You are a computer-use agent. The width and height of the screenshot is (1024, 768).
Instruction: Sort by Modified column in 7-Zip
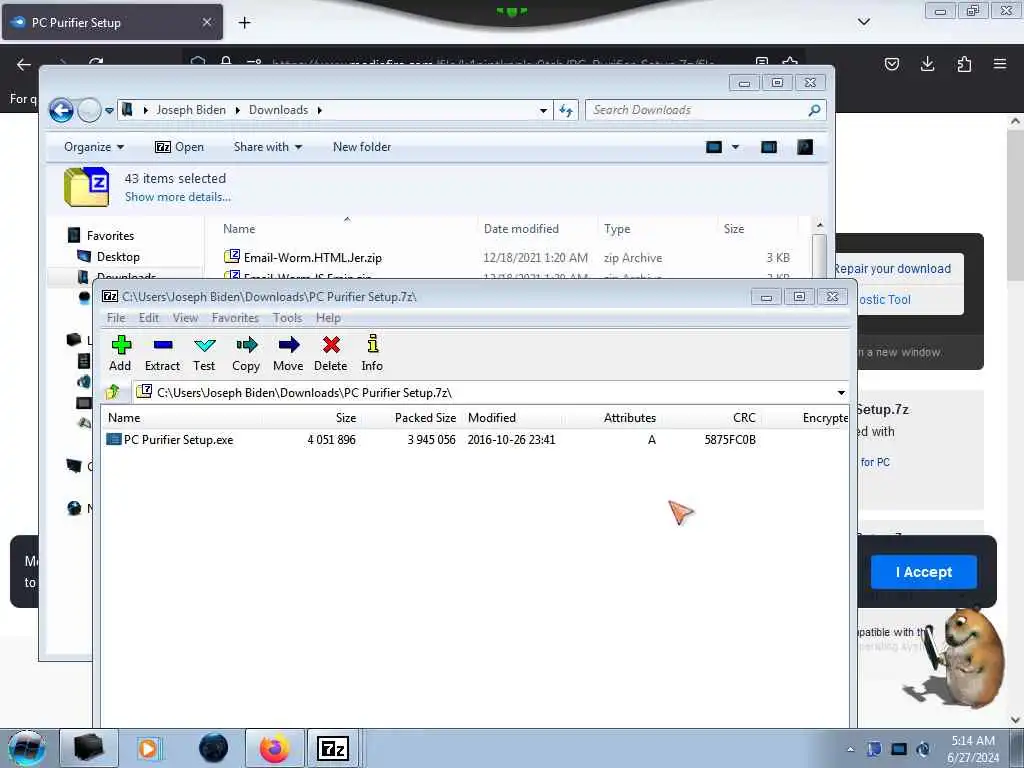492,418
